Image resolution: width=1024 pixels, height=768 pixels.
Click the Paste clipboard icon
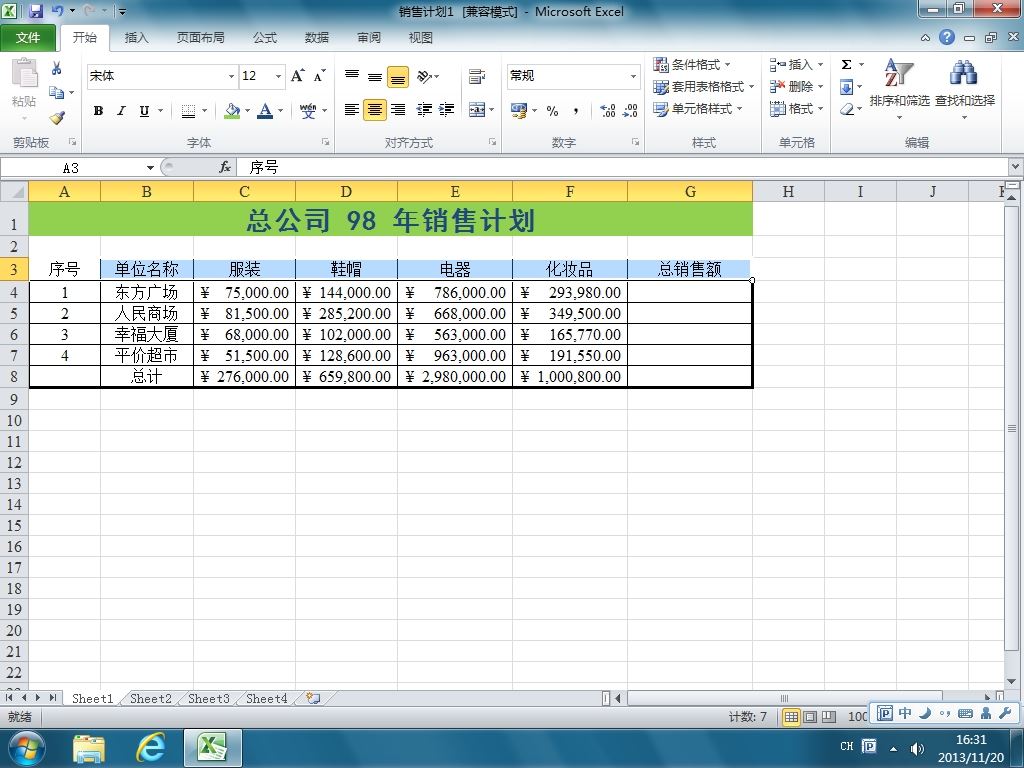24,74
